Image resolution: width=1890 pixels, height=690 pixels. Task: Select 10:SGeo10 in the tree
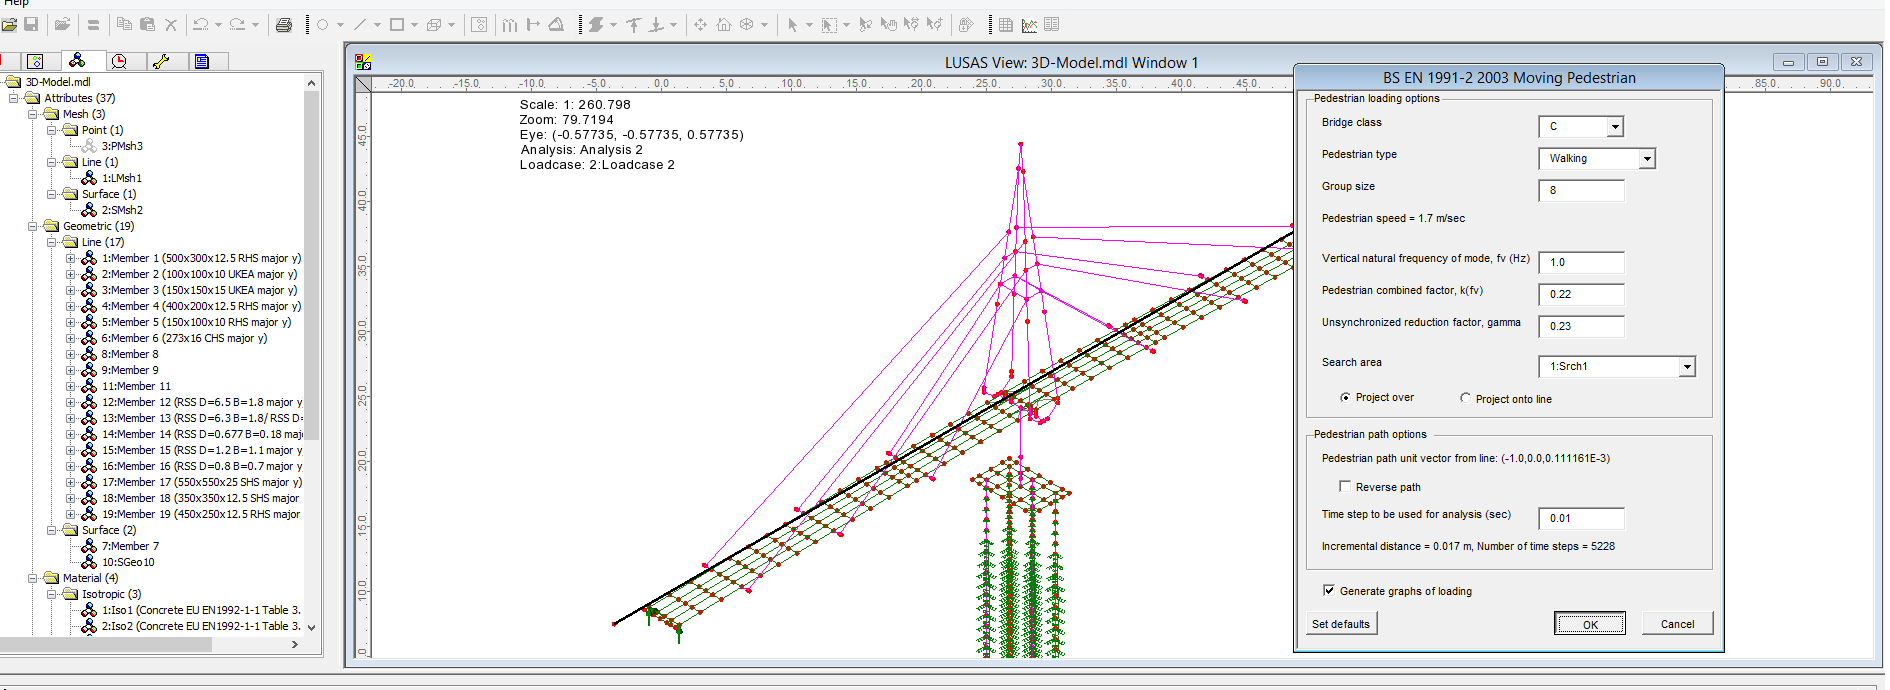(128, 562)
